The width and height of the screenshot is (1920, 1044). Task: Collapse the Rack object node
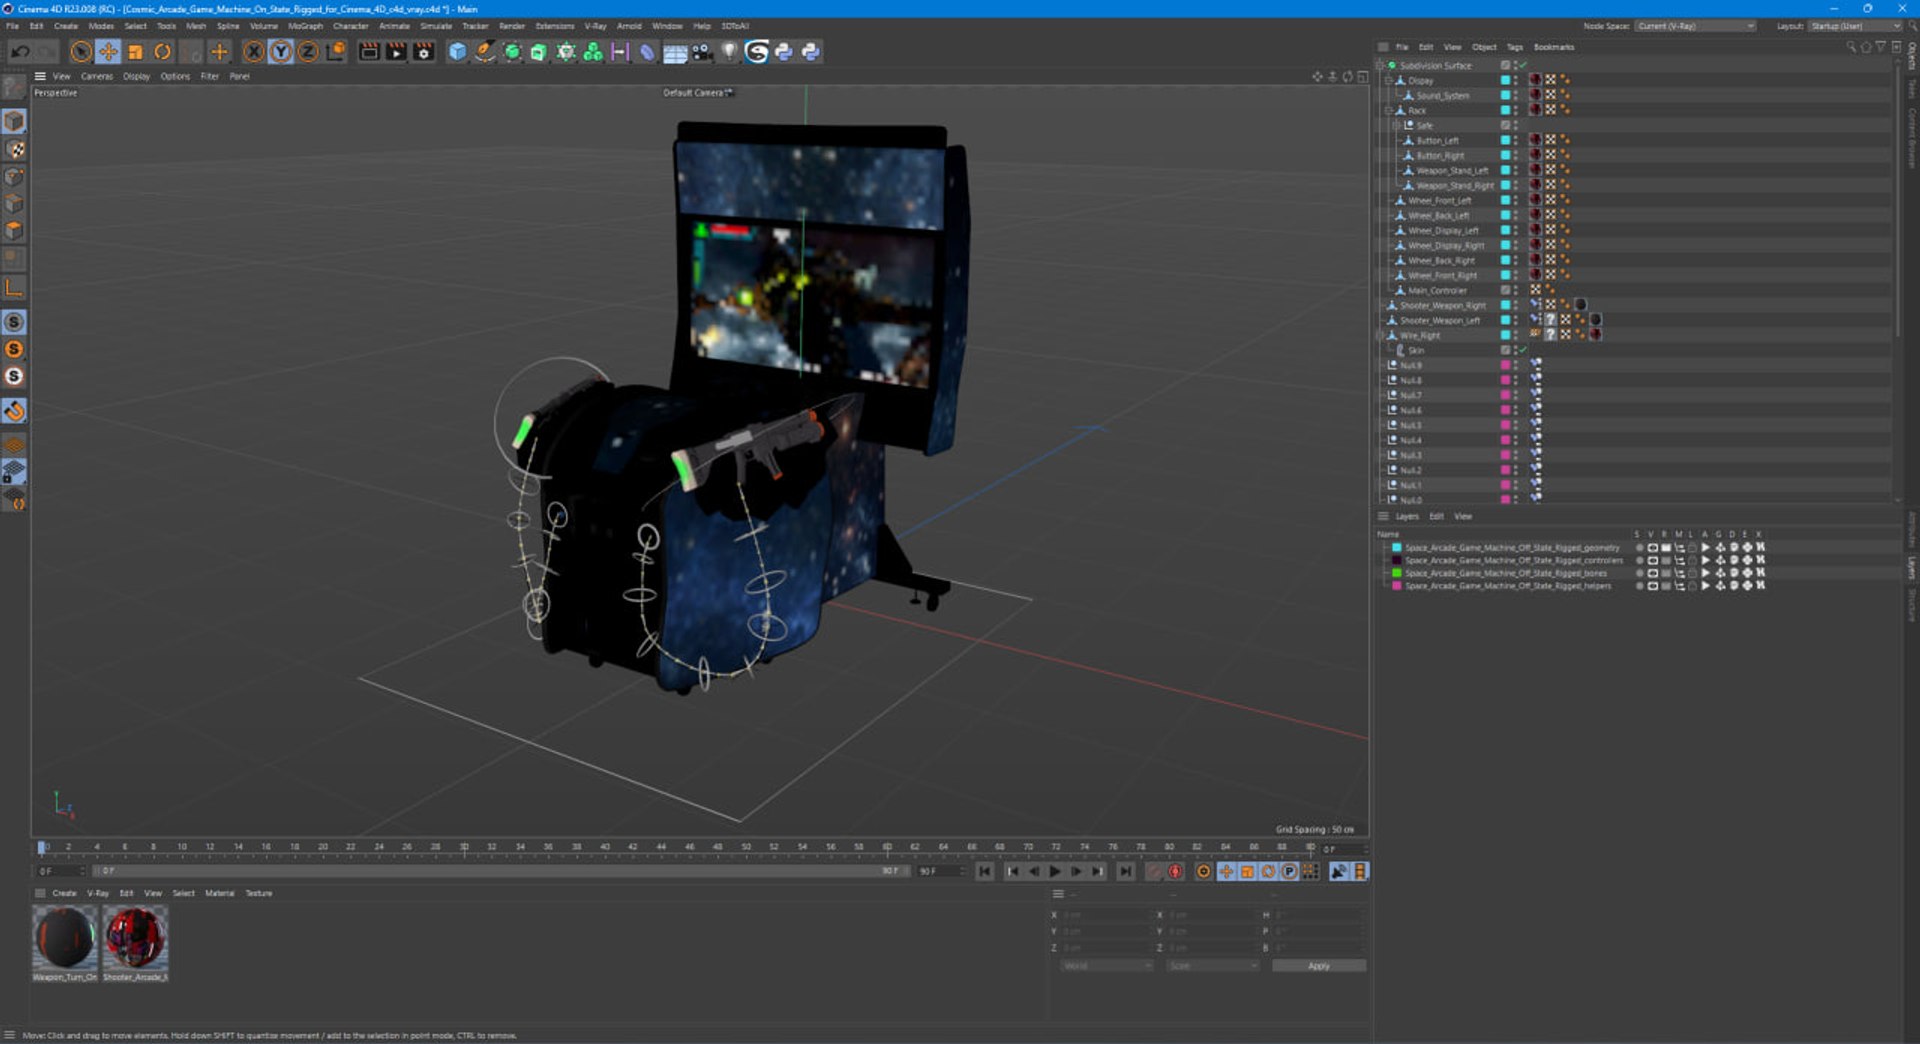[1389, 111]
